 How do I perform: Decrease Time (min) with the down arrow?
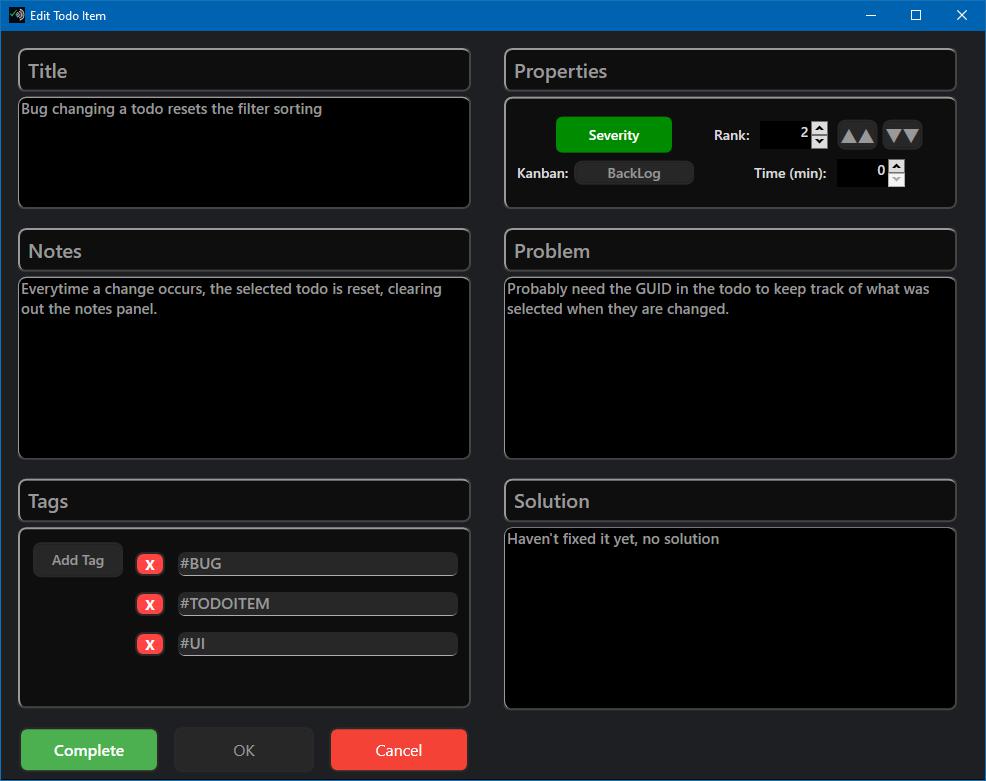coord(897,180)
